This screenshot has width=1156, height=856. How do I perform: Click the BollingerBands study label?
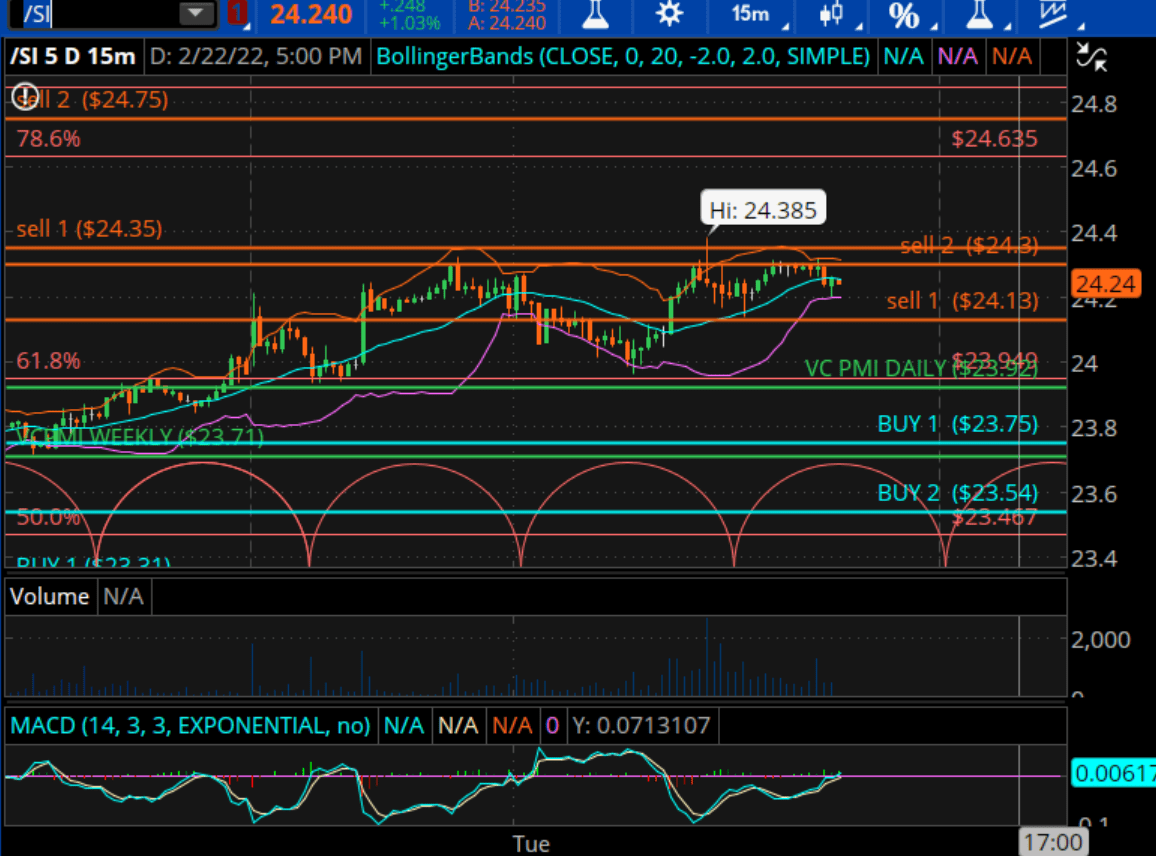point(623,57)
